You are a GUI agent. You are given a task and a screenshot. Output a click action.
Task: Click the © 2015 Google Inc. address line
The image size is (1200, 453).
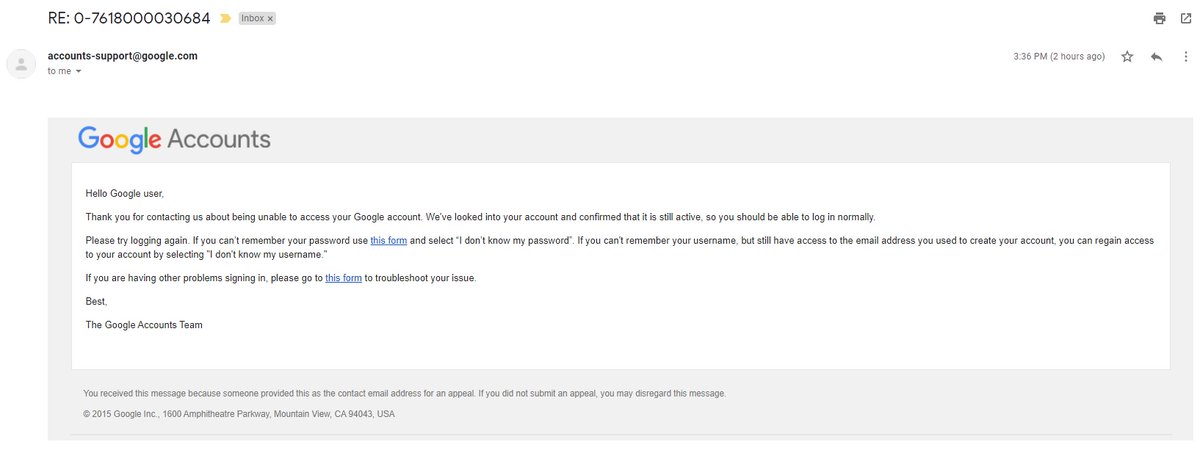(239, 413)
